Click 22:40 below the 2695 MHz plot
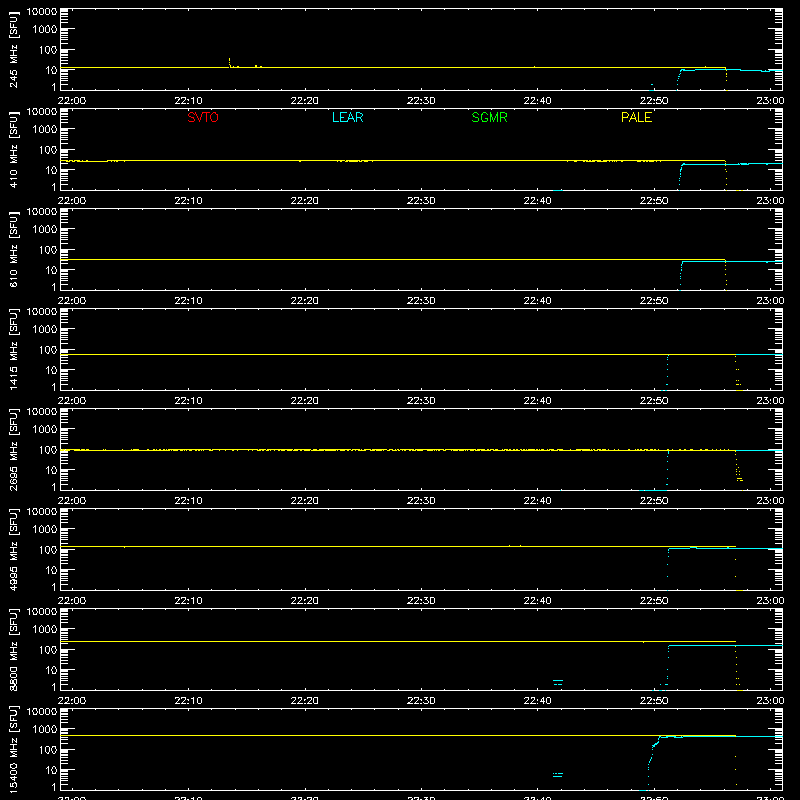 [537, 501]
